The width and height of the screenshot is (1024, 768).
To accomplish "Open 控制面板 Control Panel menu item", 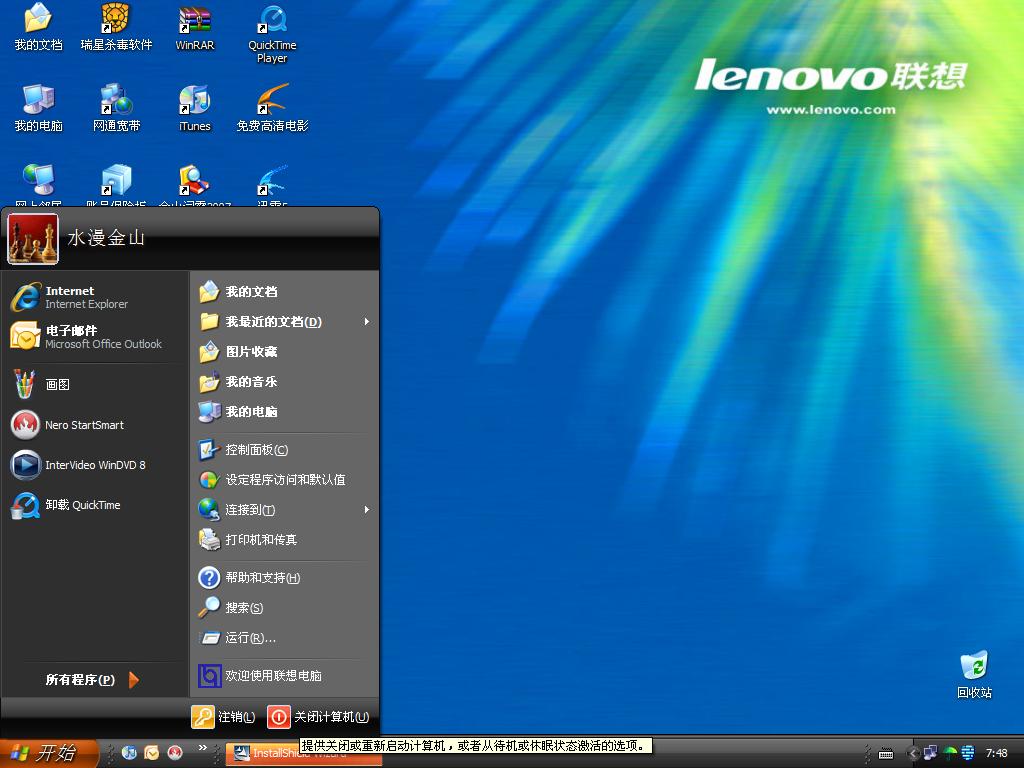I will [256, 450].
